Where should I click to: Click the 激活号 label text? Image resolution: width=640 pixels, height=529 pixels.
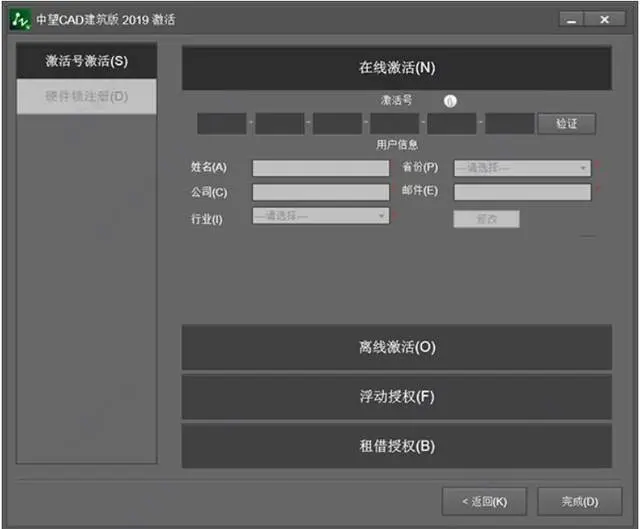click(396, 100)
